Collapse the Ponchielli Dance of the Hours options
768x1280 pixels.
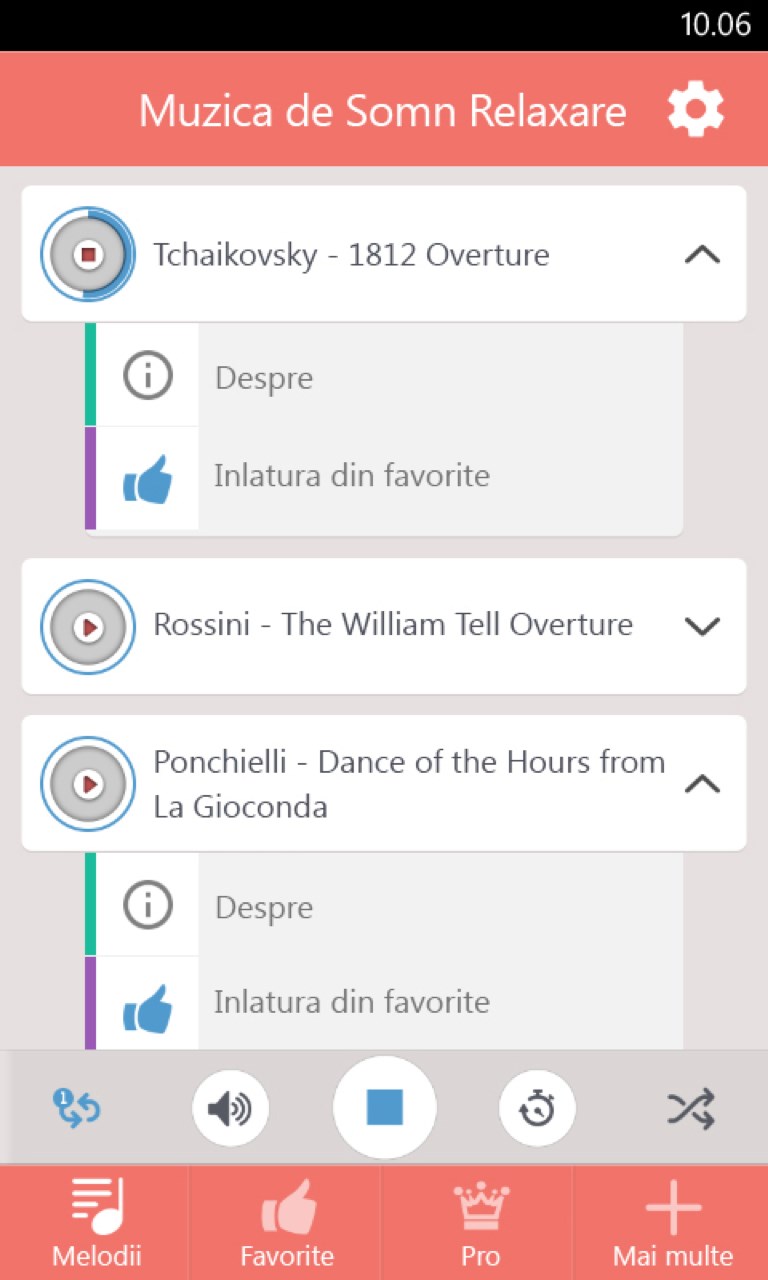702,785
